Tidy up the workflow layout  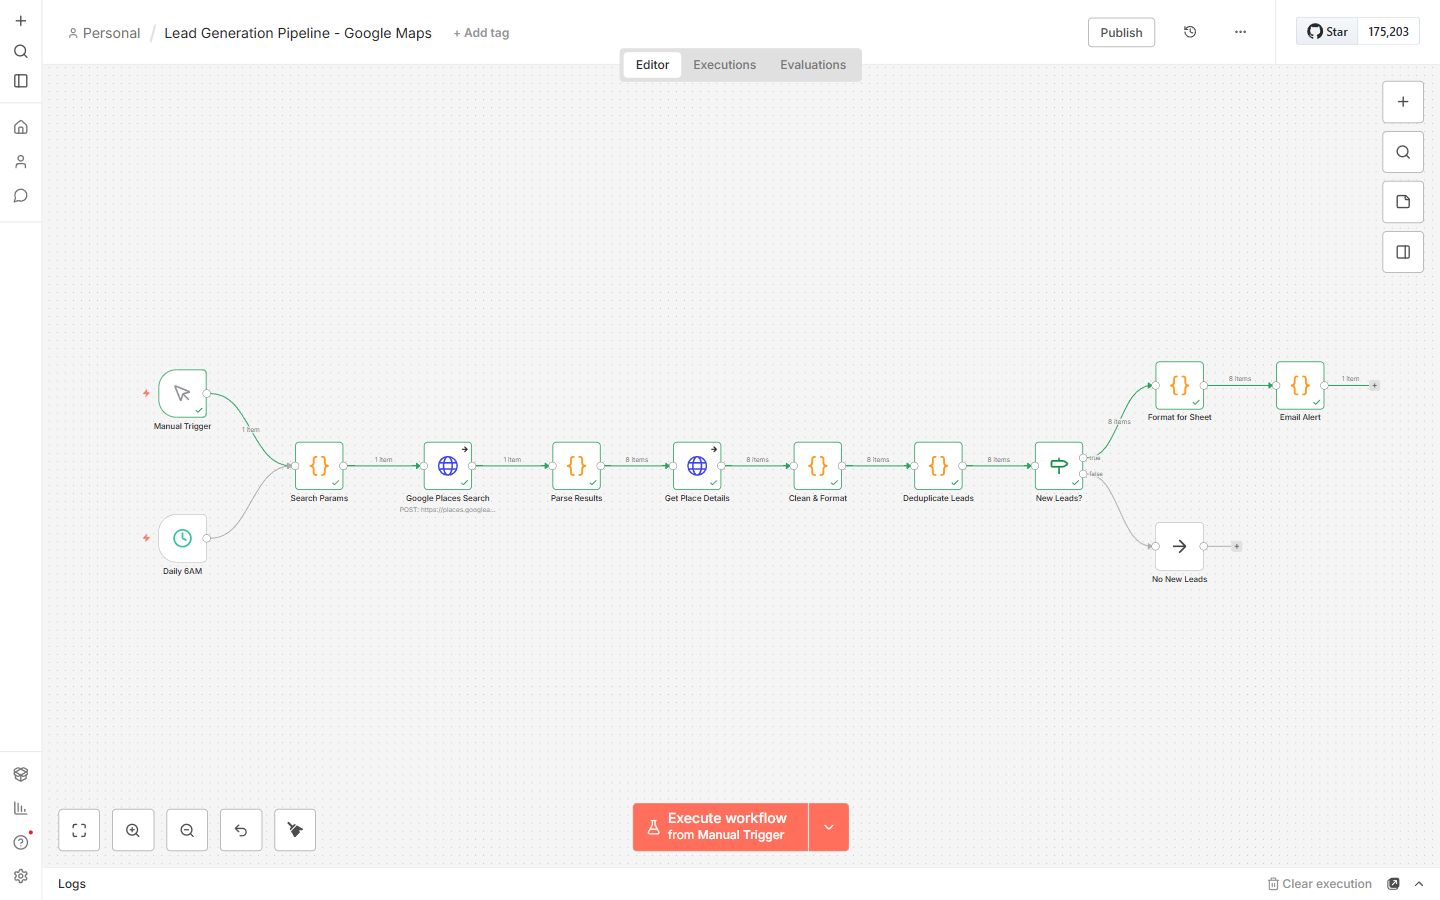pyautogui.click(x=294, y=829)
